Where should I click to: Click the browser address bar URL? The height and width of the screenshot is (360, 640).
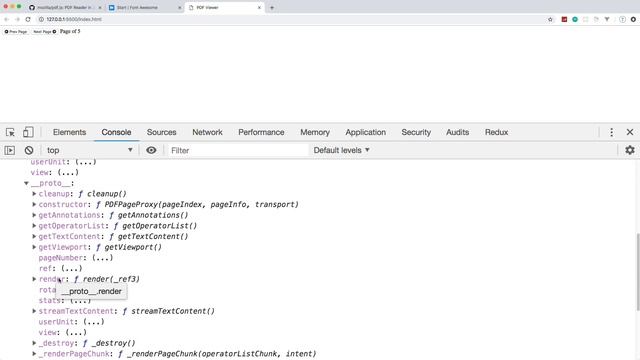(74, 19)
